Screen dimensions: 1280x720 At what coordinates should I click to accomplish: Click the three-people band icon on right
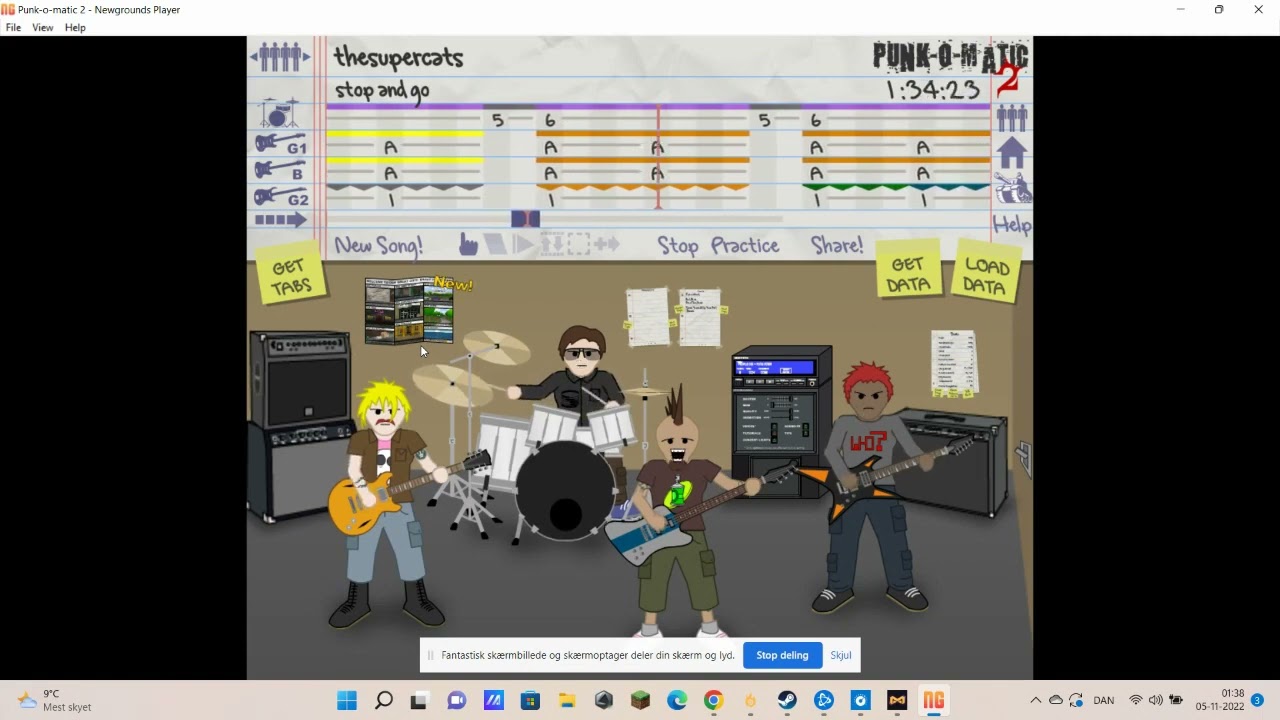(x=1012, y=118)
